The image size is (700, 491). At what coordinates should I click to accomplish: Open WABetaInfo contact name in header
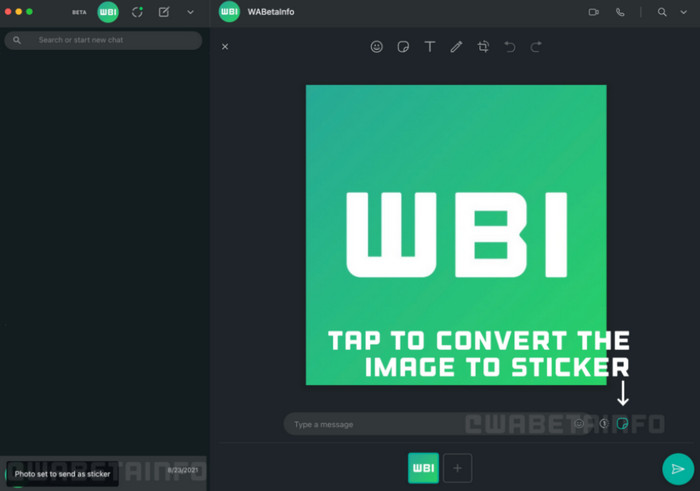271,12
